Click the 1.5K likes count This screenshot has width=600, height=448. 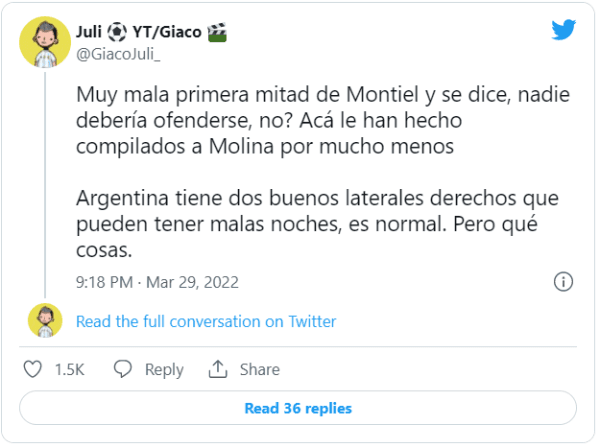point(69,370)
